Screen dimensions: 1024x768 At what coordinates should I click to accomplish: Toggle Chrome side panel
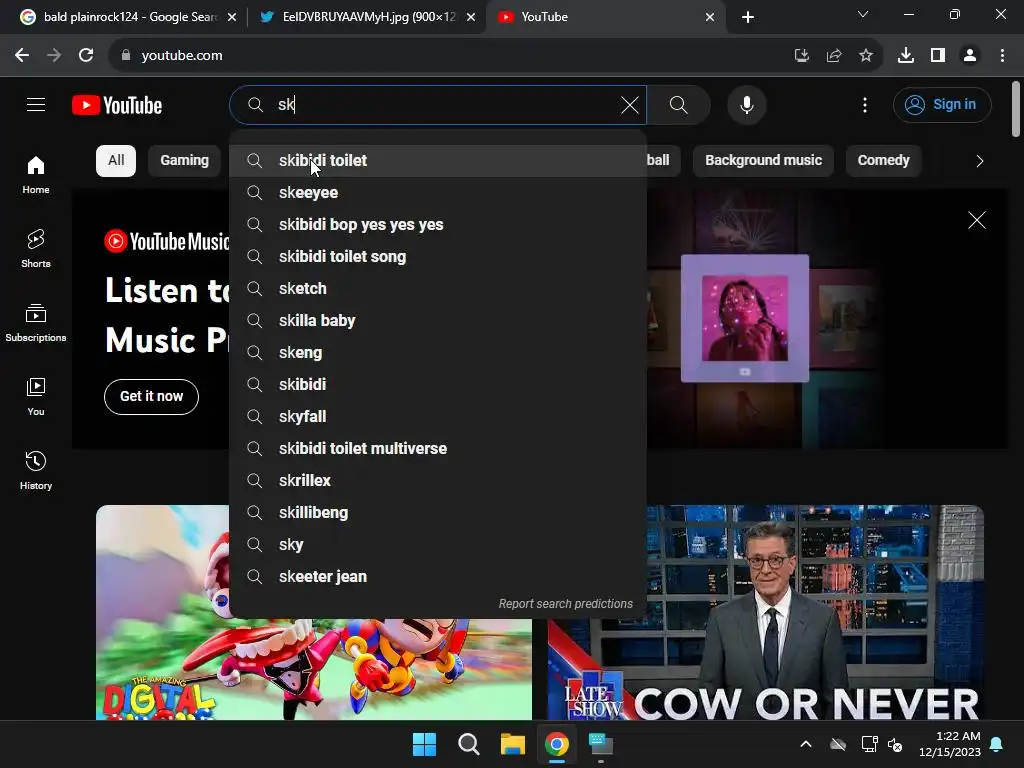tap(938, 56)
